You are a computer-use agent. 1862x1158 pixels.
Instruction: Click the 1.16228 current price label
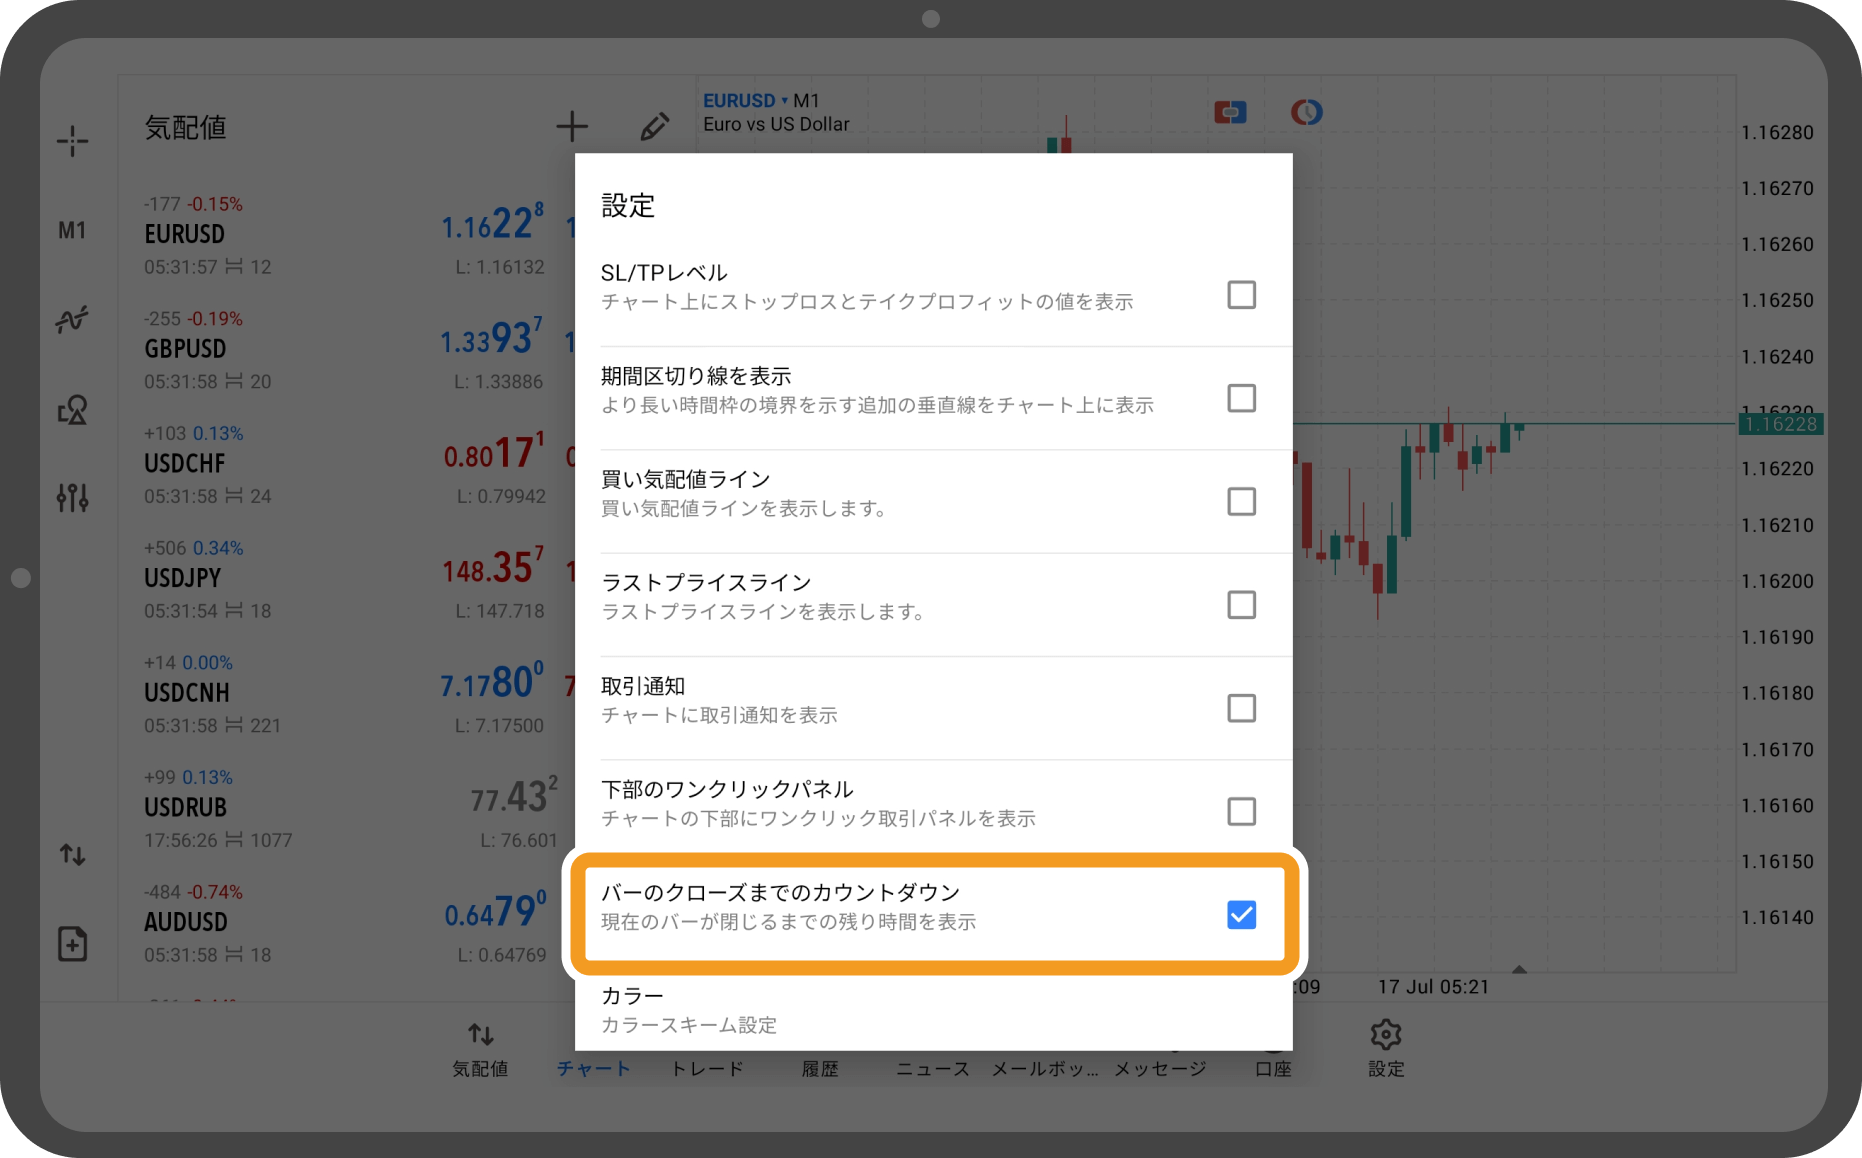click(x=1780, y=424)
